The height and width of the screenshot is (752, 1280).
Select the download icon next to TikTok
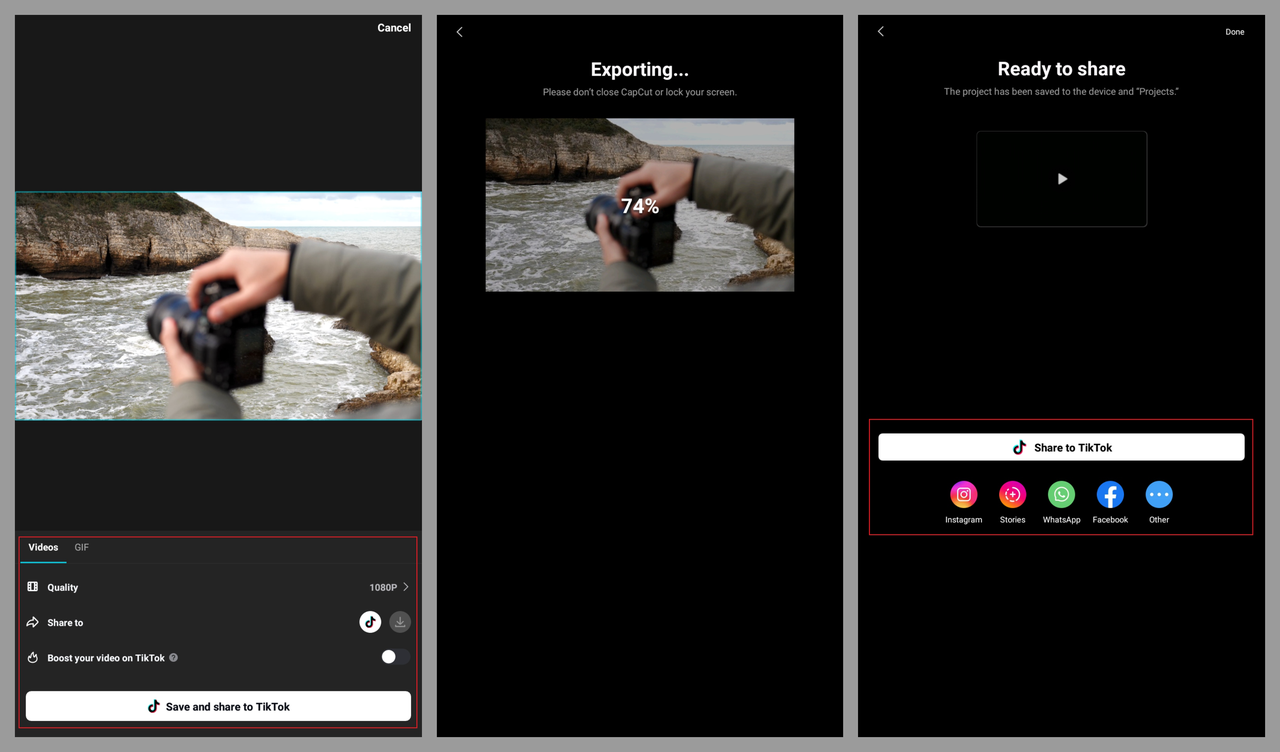click(399, 621)
